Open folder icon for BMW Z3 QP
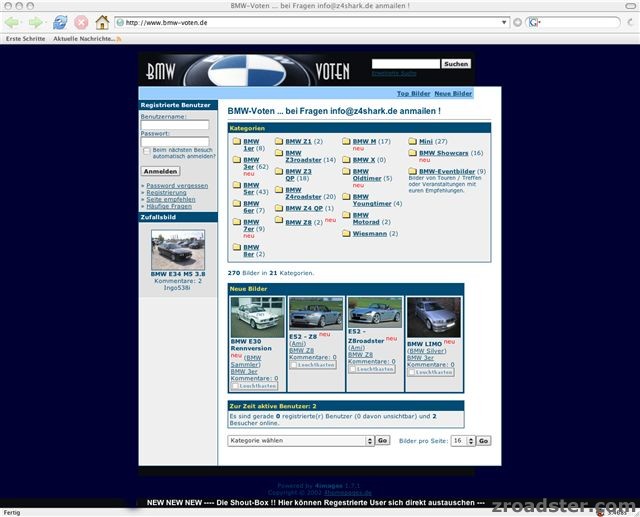This screenshot has width=640, height=517. 279,172
